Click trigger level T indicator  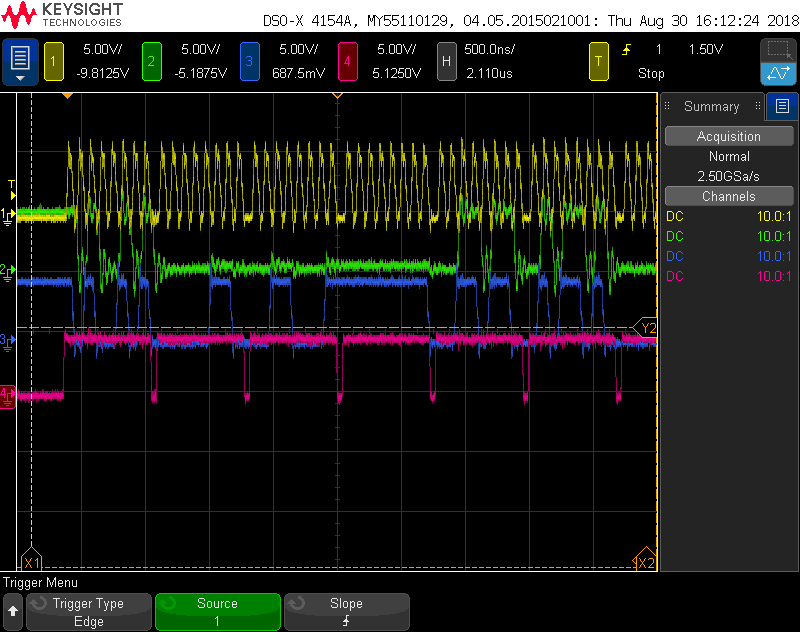(12, 189)
